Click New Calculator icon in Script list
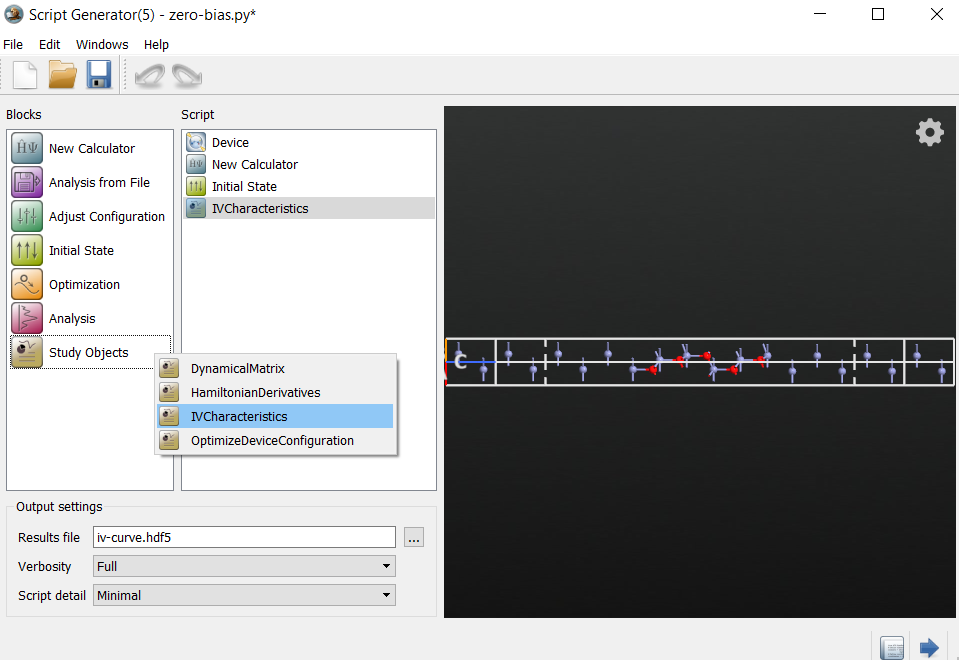959x660 pixels. (196, 164)
